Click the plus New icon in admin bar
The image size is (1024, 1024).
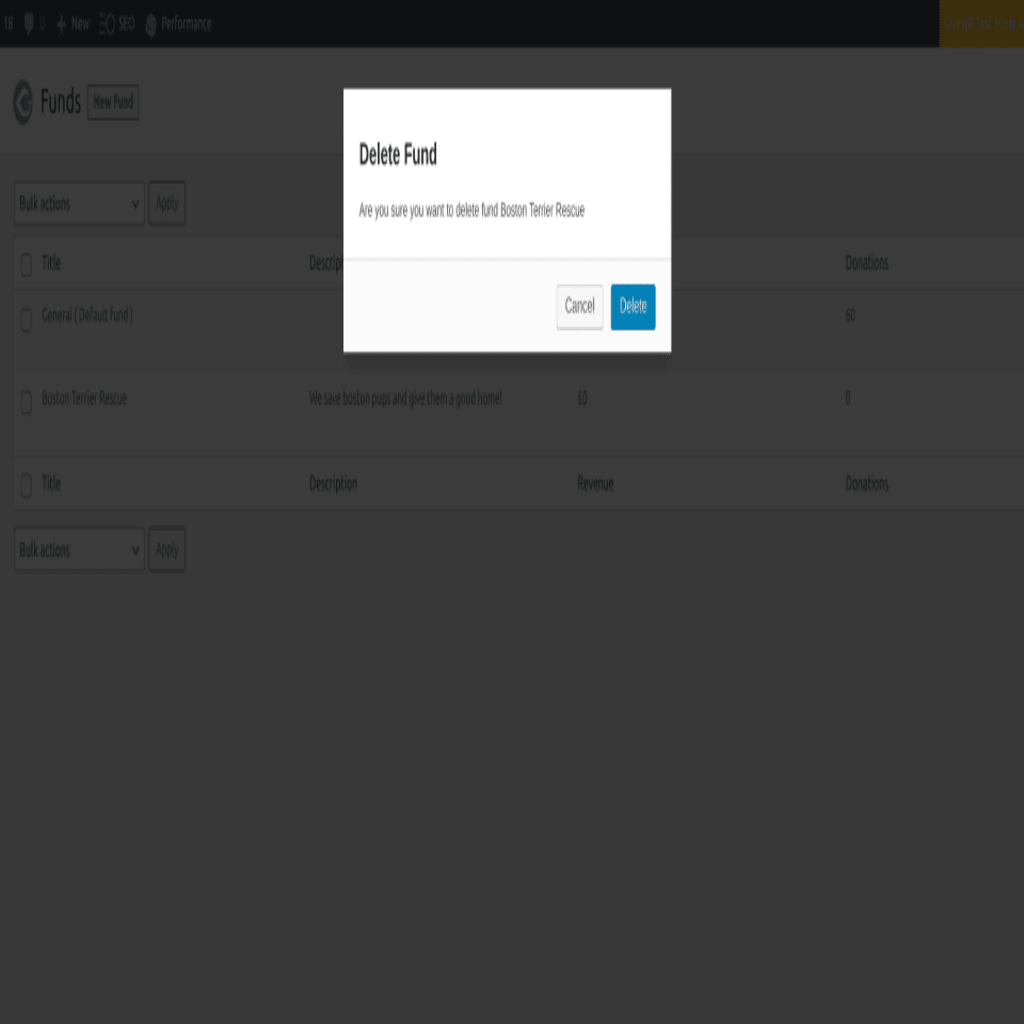61,24
